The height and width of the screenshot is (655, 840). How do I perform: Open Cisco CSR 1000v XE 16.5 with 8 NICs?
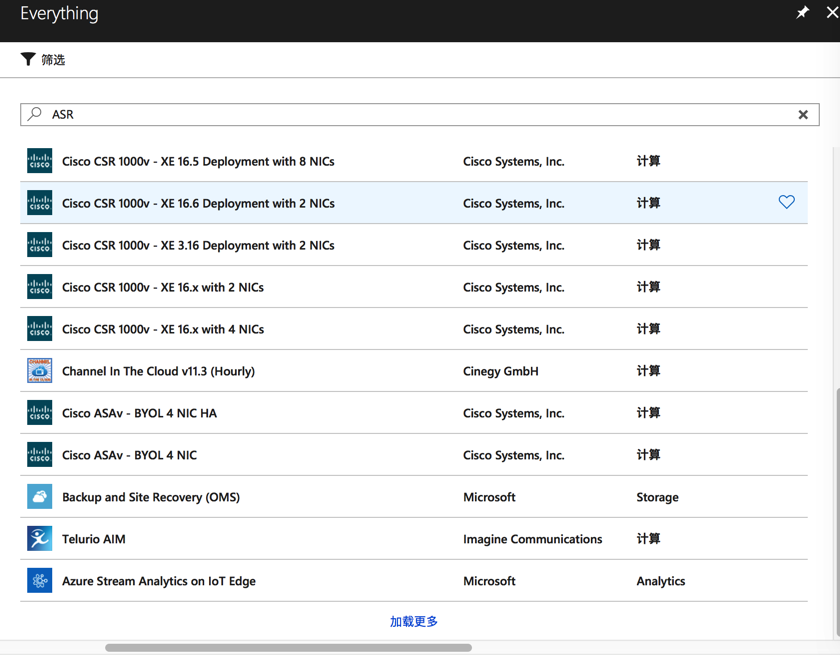(198, 161)
